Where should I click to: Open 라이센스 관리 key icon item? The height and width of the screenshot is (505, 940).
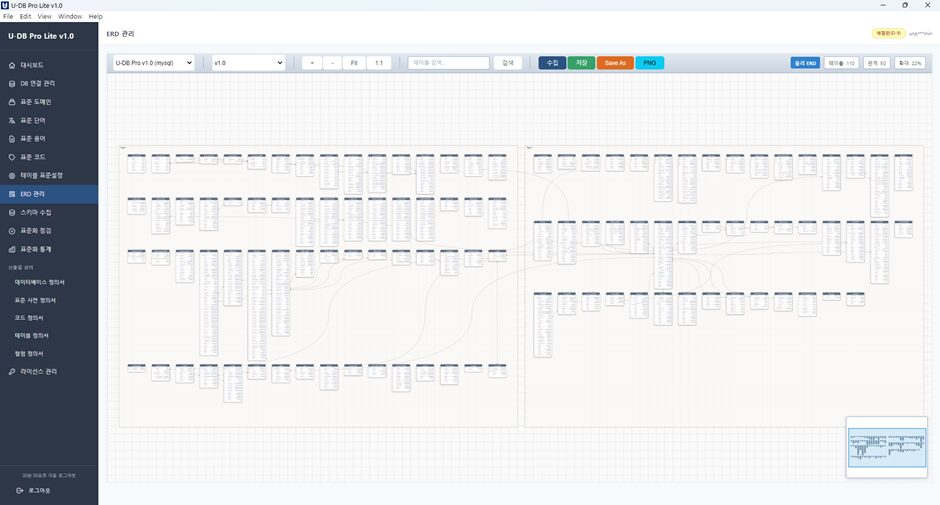pos(12,372)
